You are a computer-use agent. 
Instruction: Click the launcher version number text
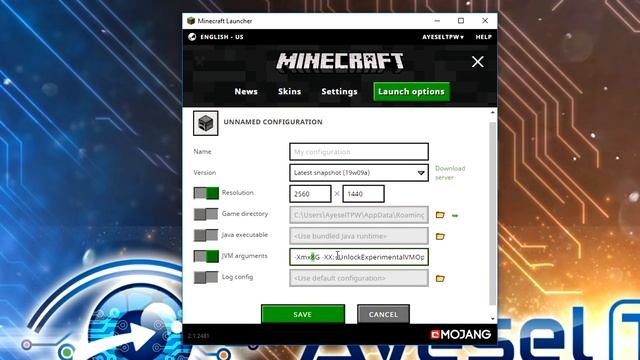pyautogui.click(x=198, y=336)
